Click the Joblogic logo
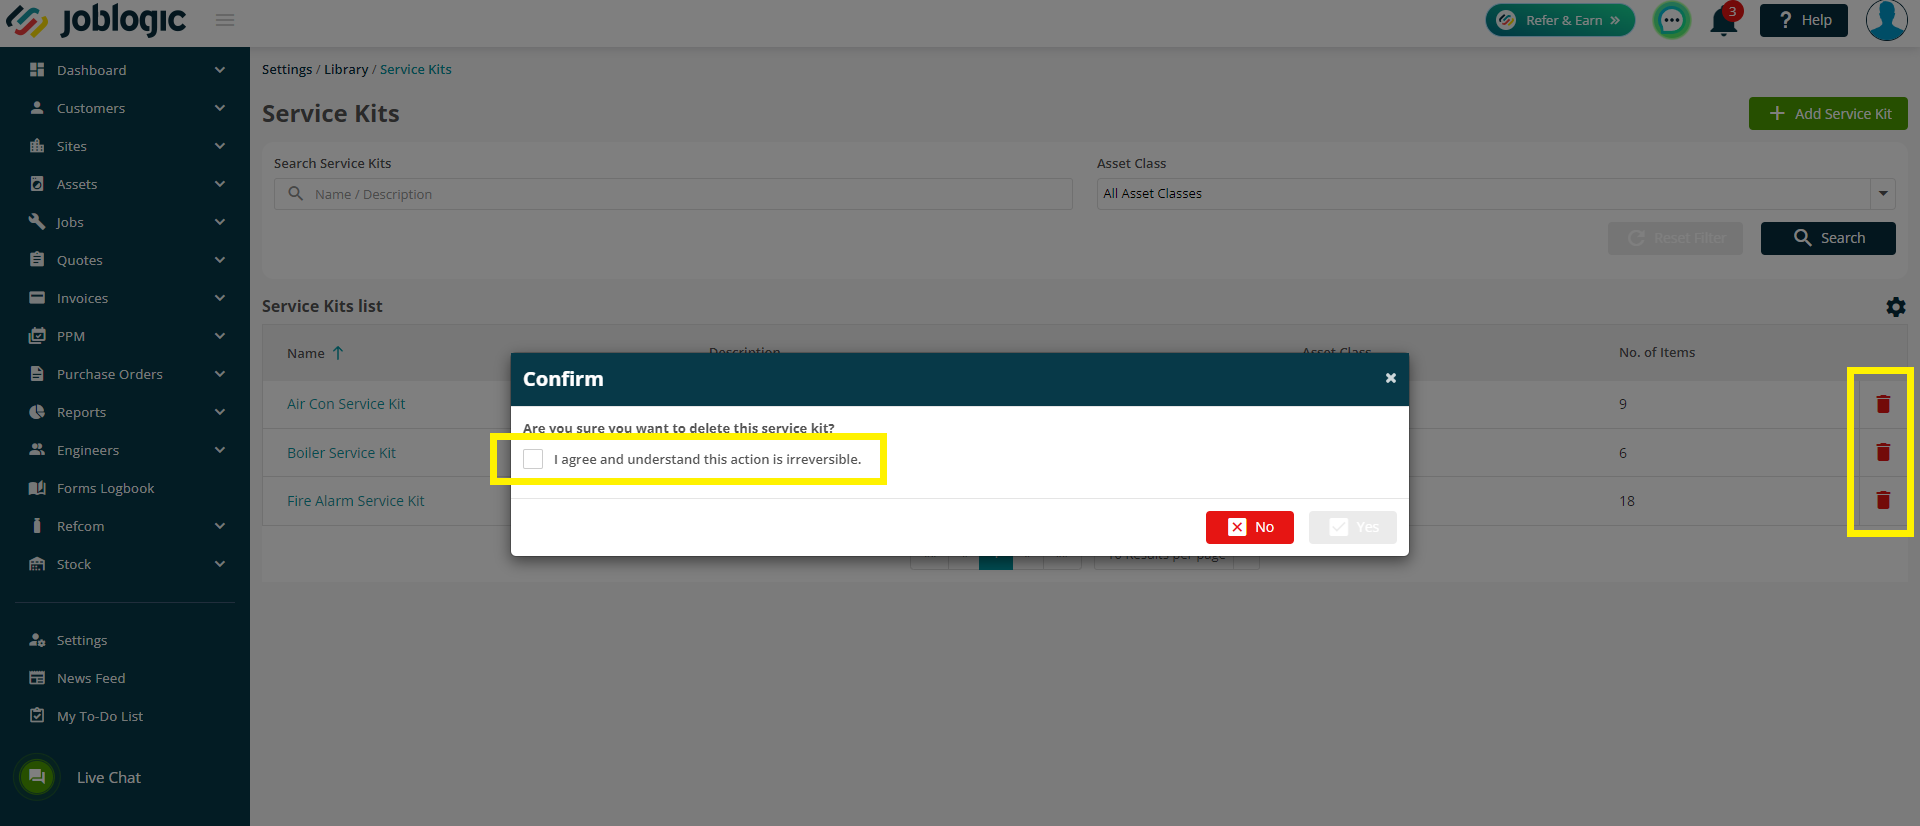 [96, 20]
